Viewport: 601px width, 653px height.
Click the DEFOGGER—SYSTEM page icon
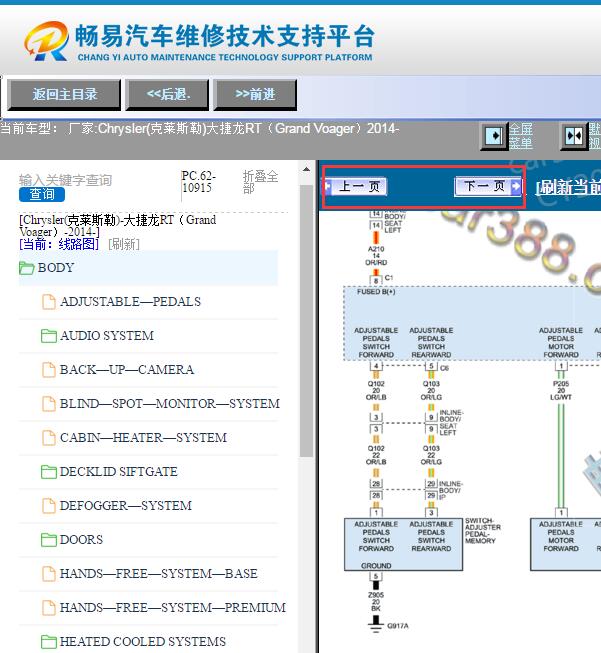[x=49, y=506]
